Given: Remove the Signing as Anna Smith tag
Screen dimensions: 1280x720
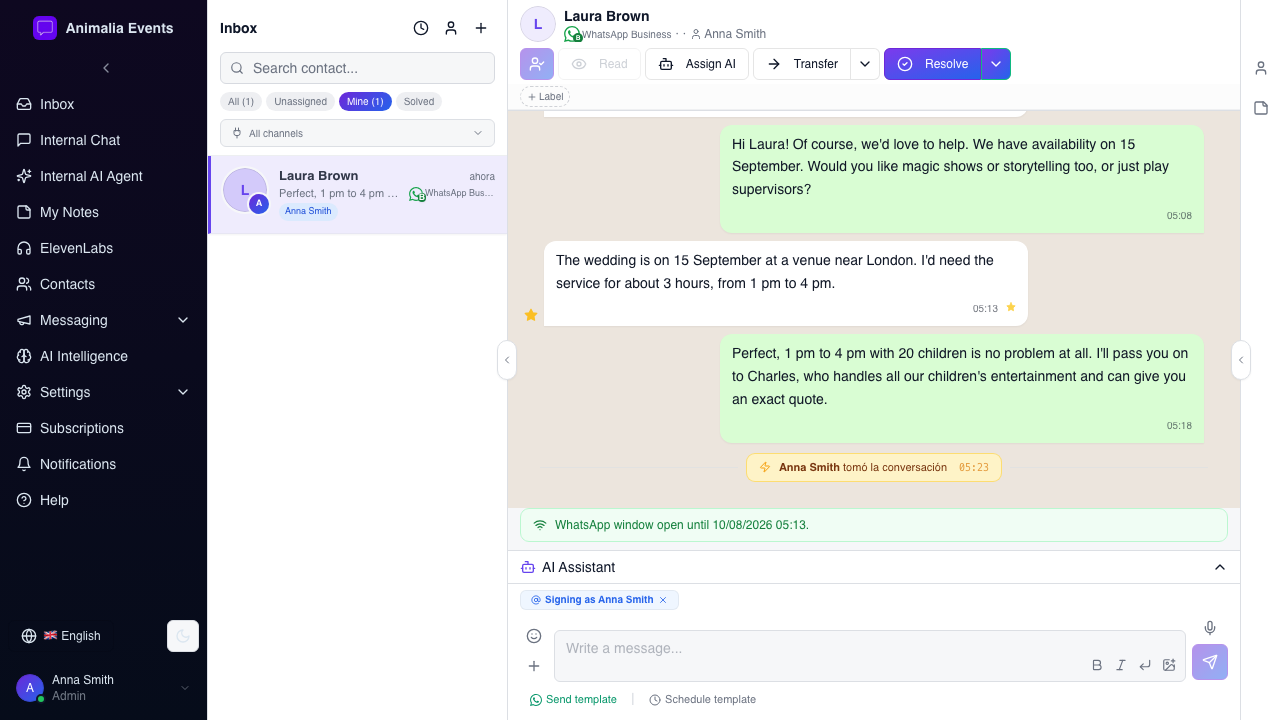Looking at the screenshot, I should [x=663, y=600].
